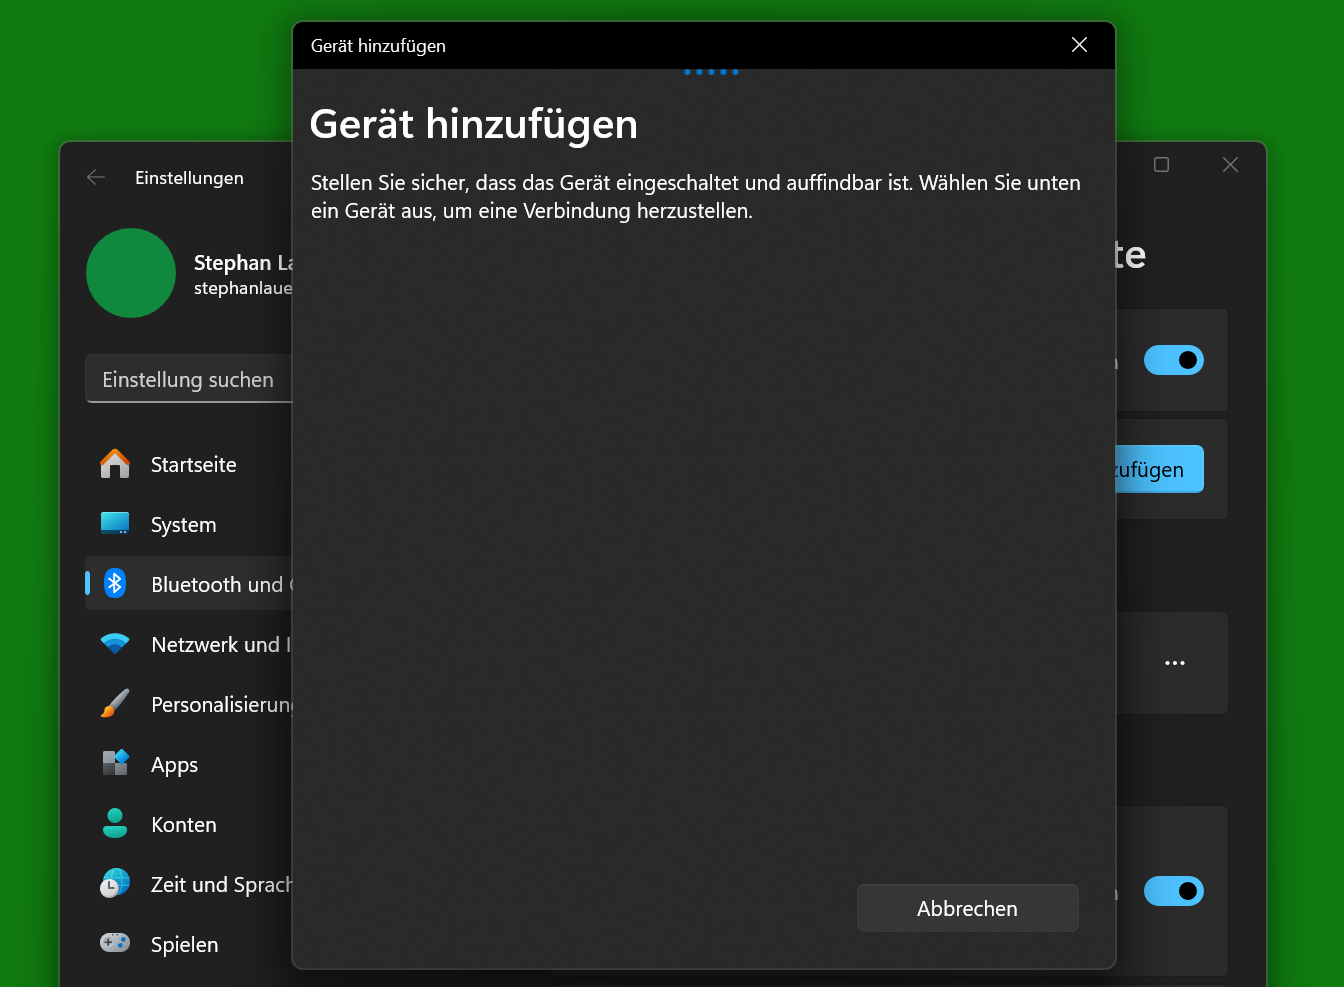Toggle the upper Bluetooth switch in Settings
This screenshot has width=1344, height=987.
click(1173, 360)
